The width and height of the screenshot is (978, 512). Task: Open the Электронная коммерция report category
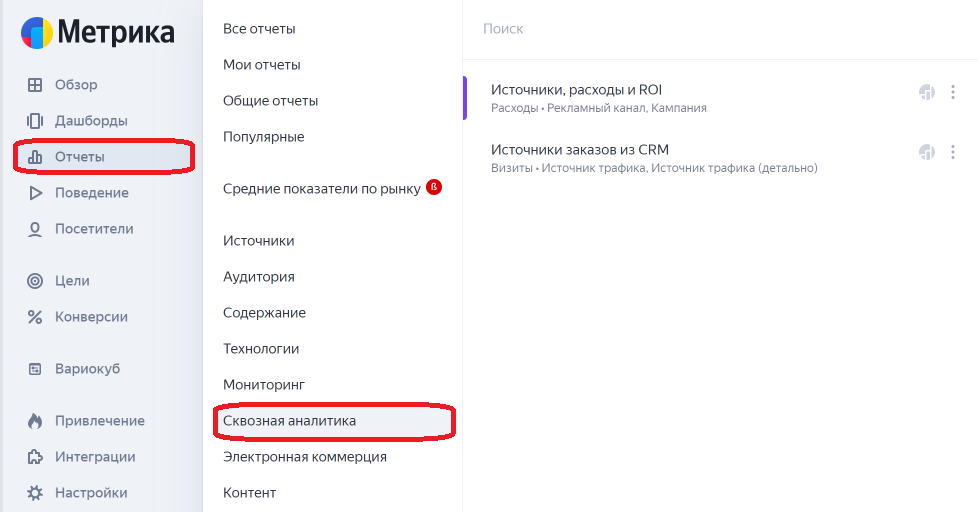click(x=304, y=457)
